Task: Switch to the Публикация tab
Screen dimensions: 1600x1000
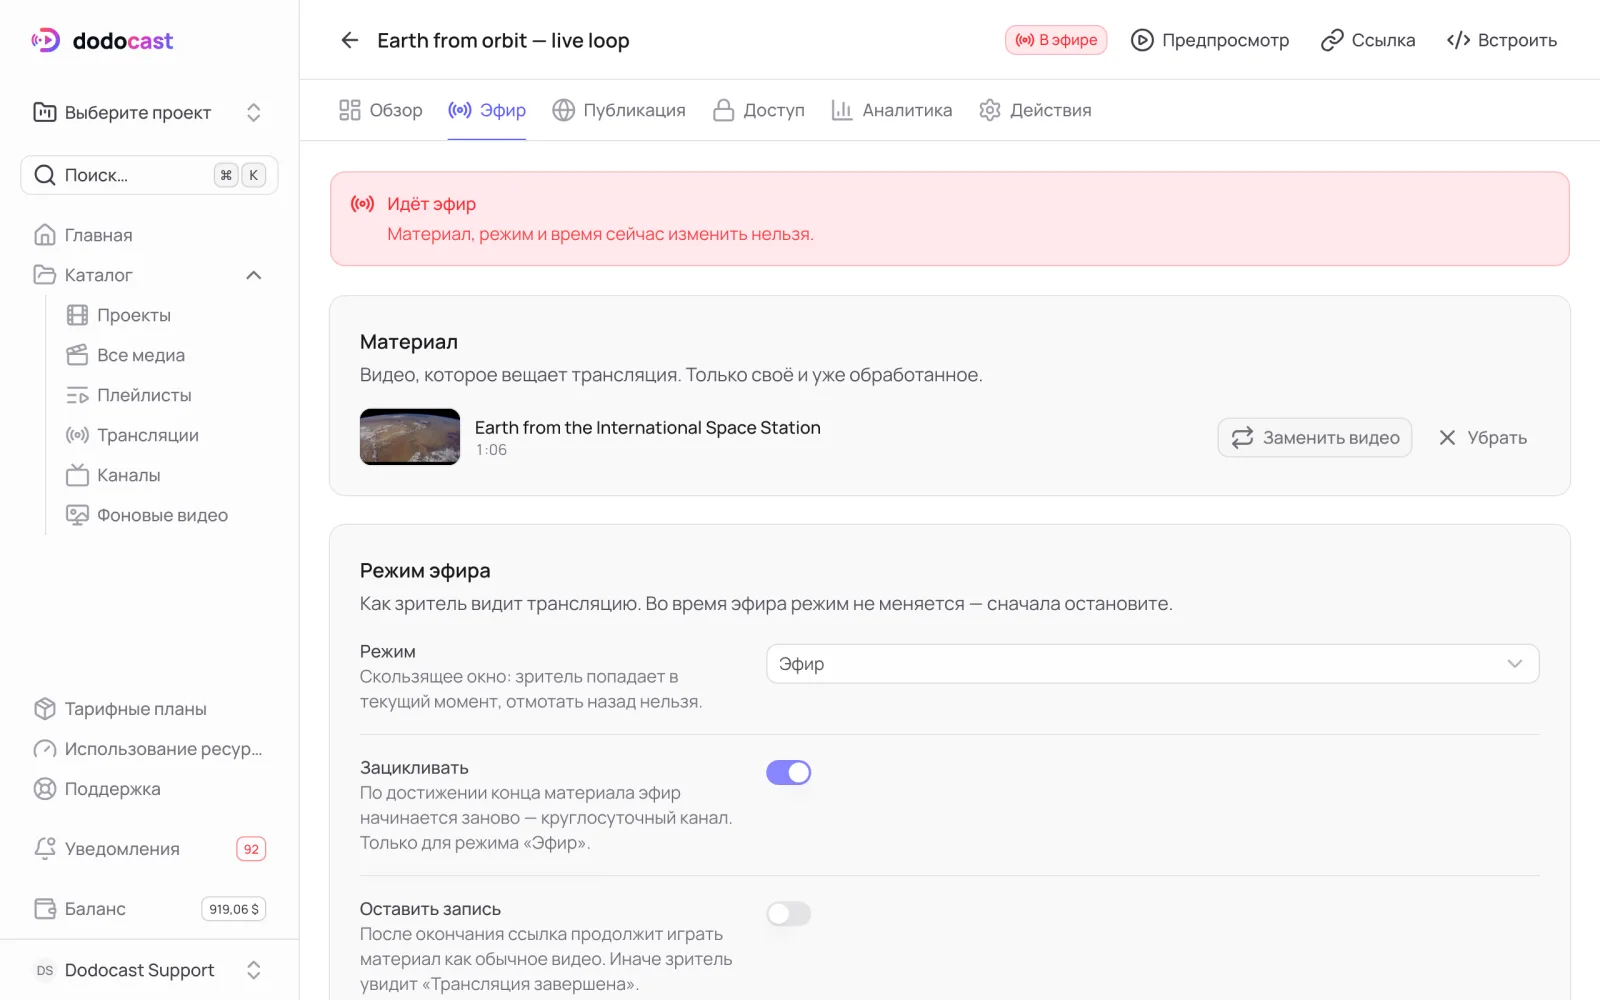Action: [619, 110]
